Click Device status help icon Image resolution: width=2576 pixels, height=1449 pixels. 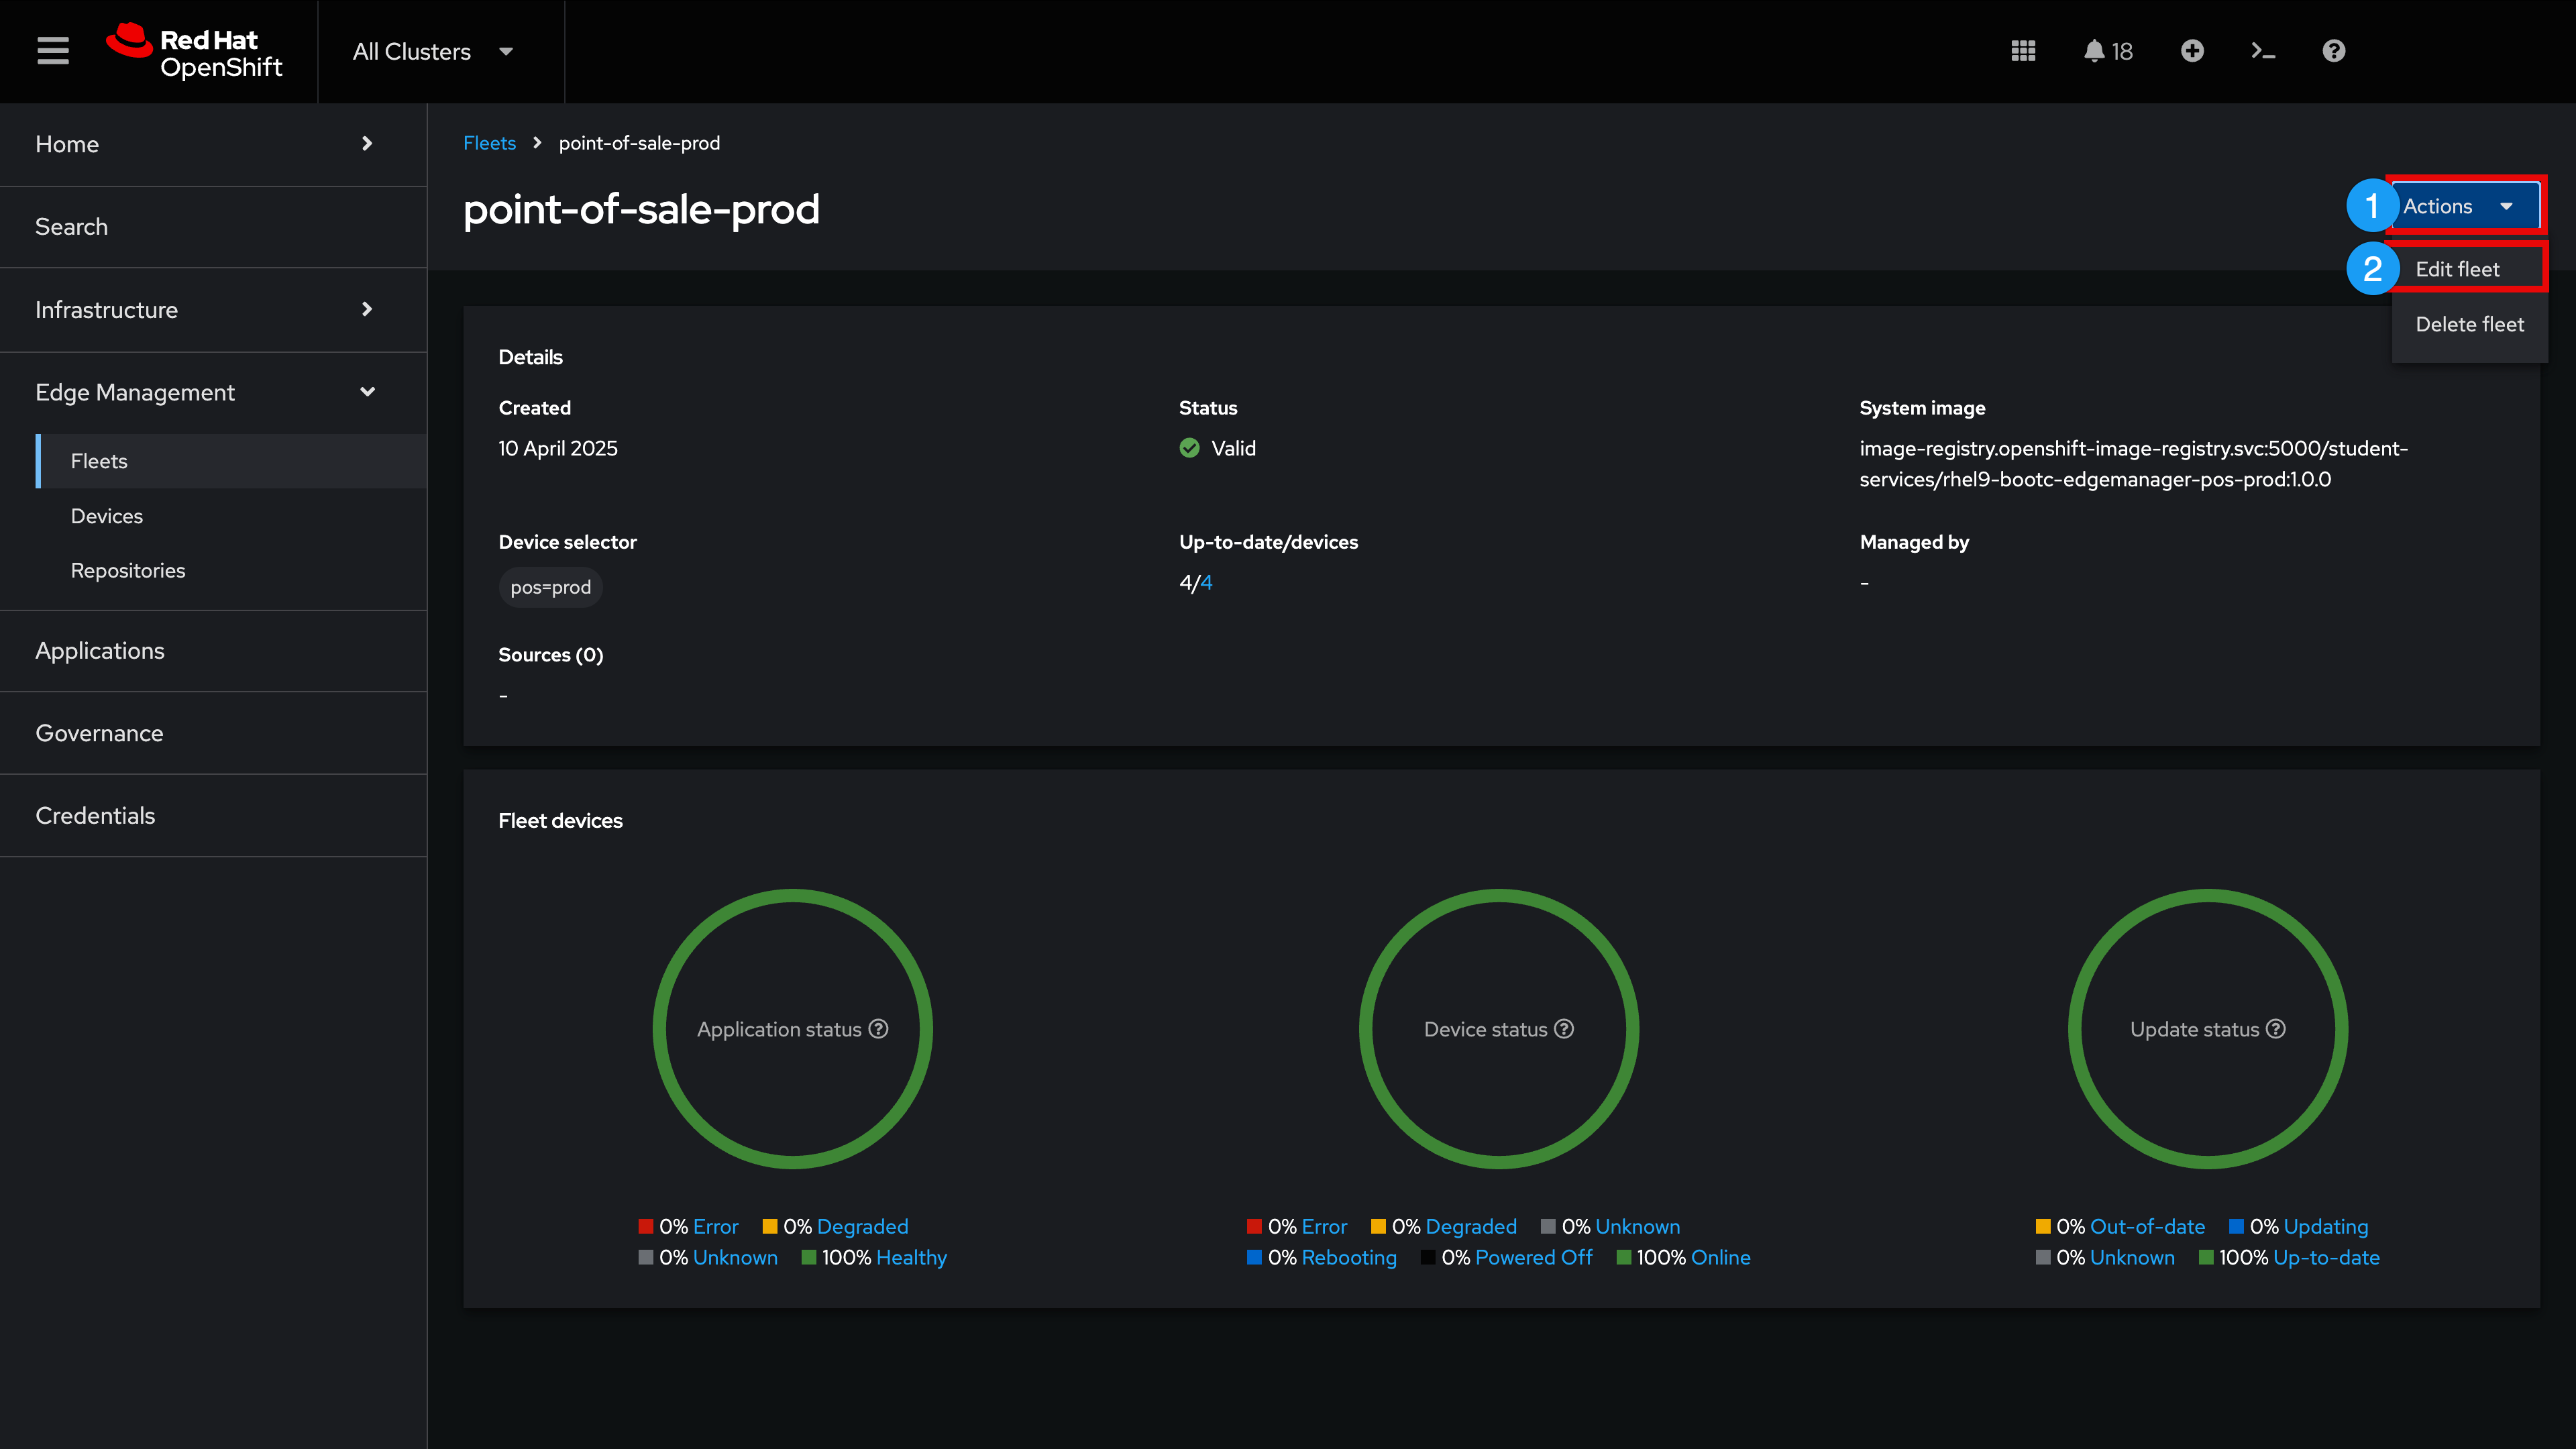pos(1564,1029)
